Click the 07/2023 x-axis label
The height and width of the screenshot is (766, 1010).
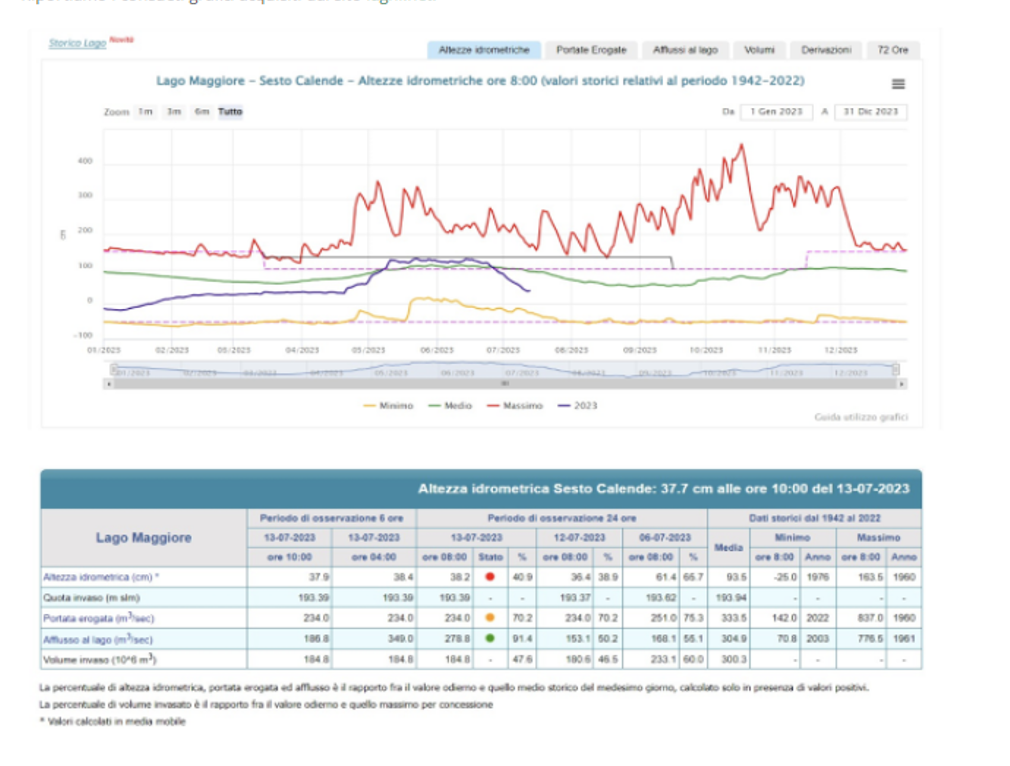tap(503, 350)
